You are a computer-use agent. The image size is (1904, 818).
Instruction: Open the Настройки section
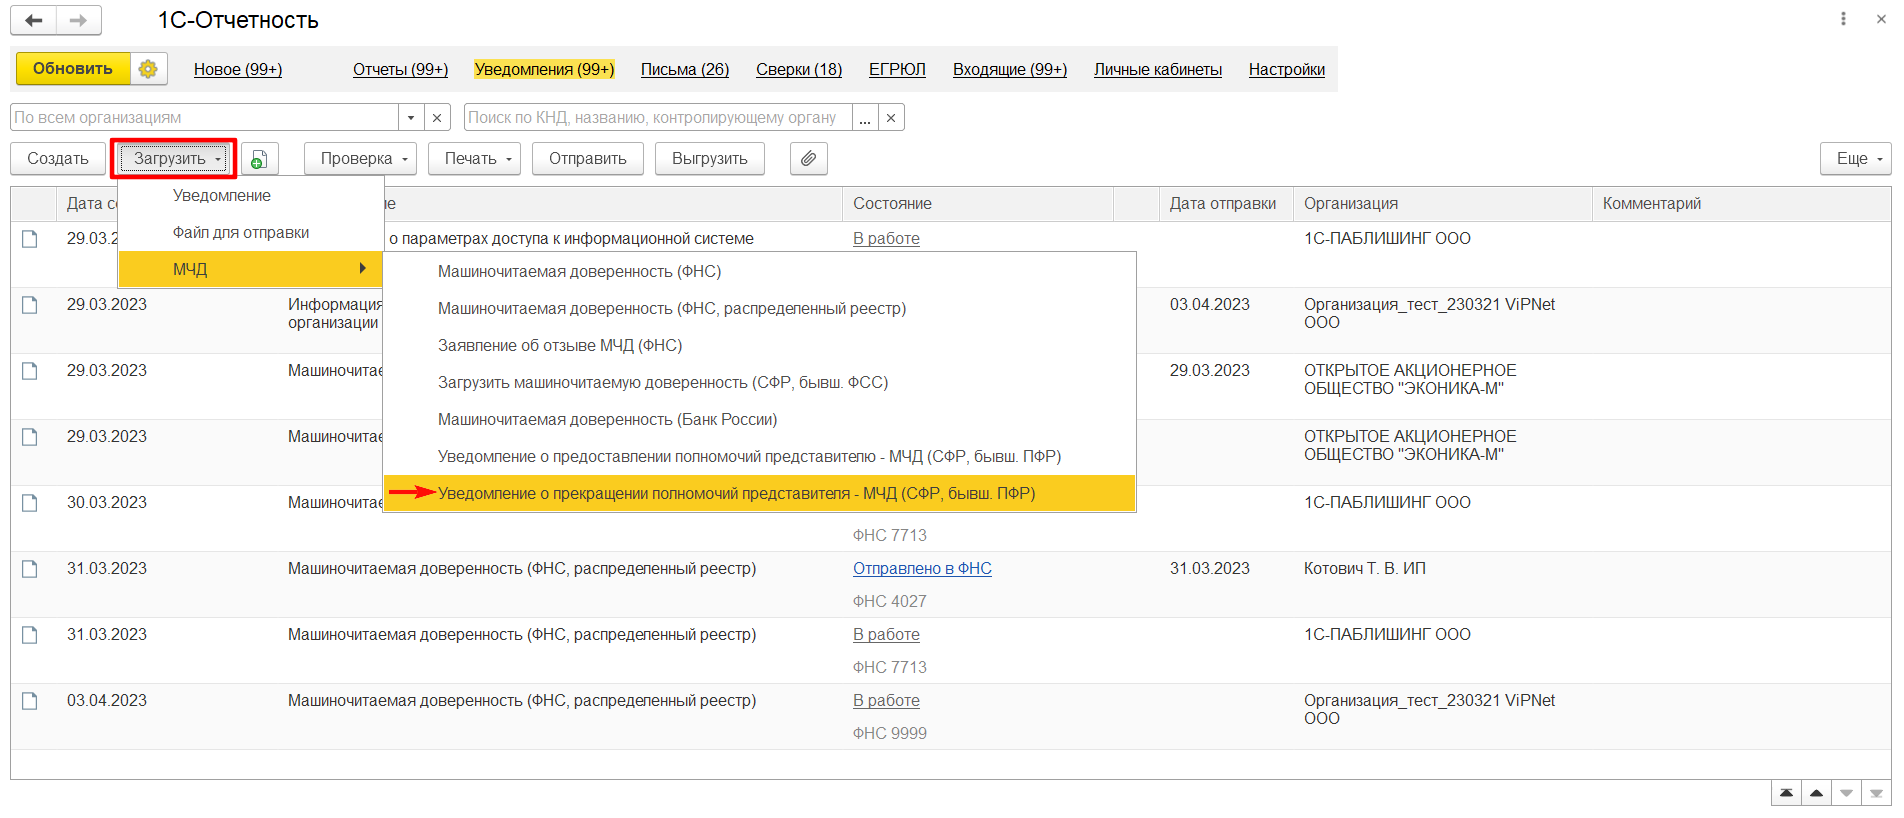click(1287, 70)
